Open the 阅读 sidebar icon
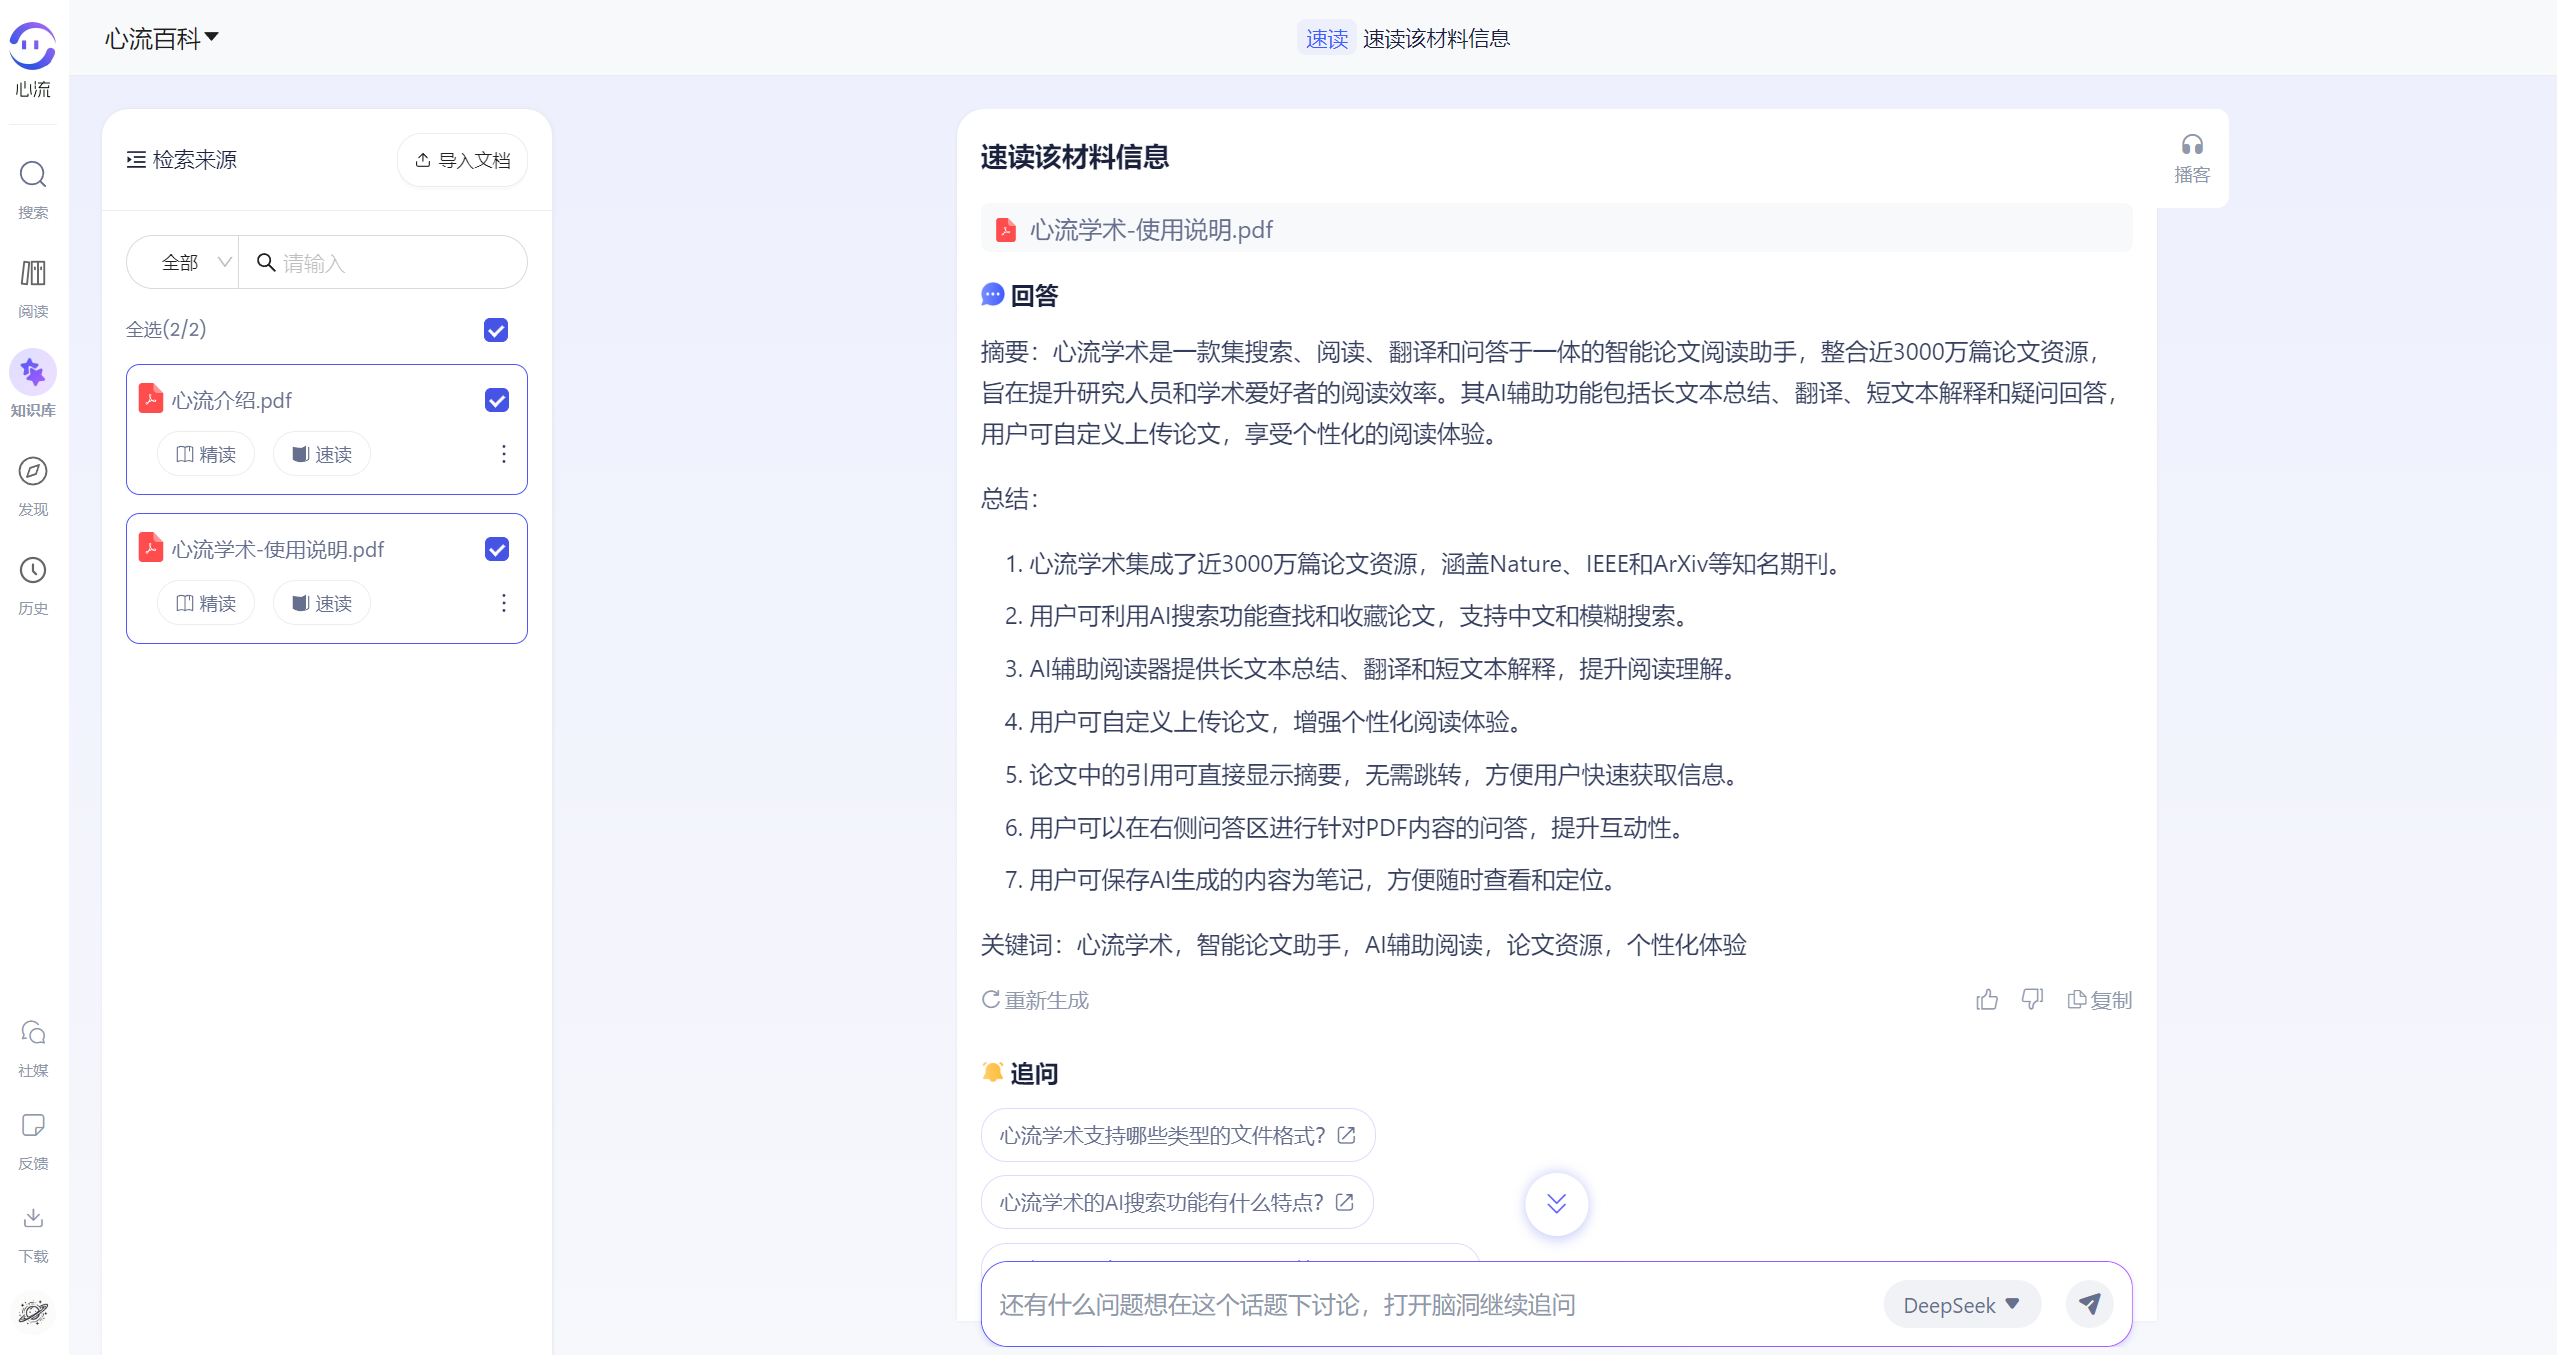The height and width of the screenshot is (1355, 2557). click(33, 273)
